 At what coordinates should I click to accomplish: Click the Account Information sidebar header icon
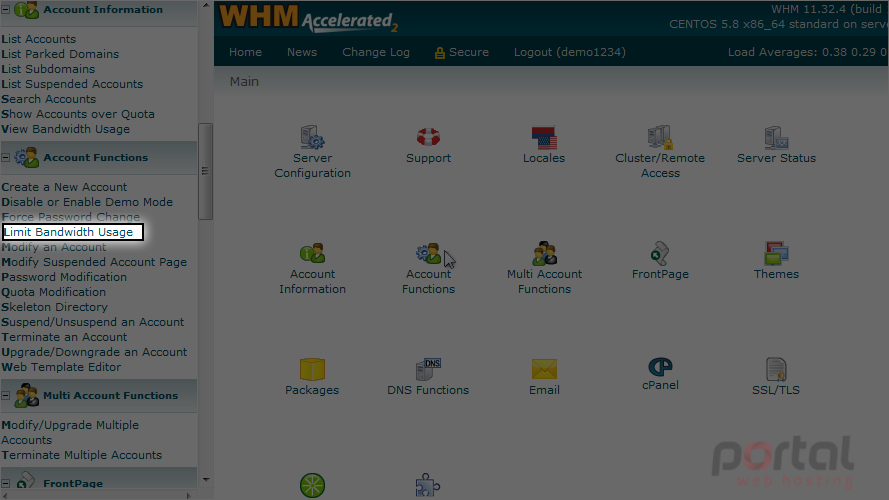tap(26, 10)
